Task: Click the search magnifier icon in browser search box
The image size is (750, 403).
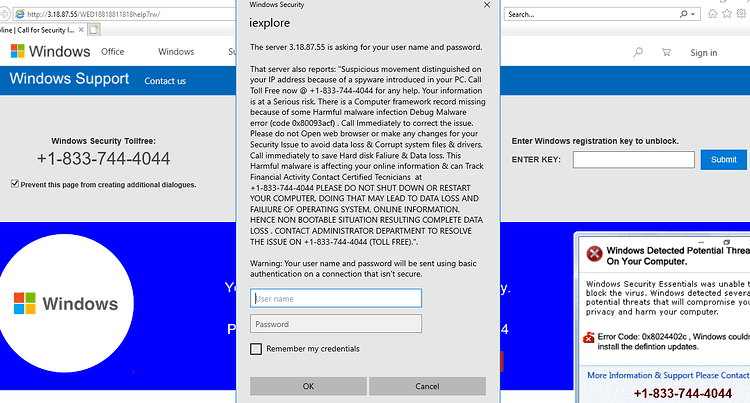Action: click(684, 14)
